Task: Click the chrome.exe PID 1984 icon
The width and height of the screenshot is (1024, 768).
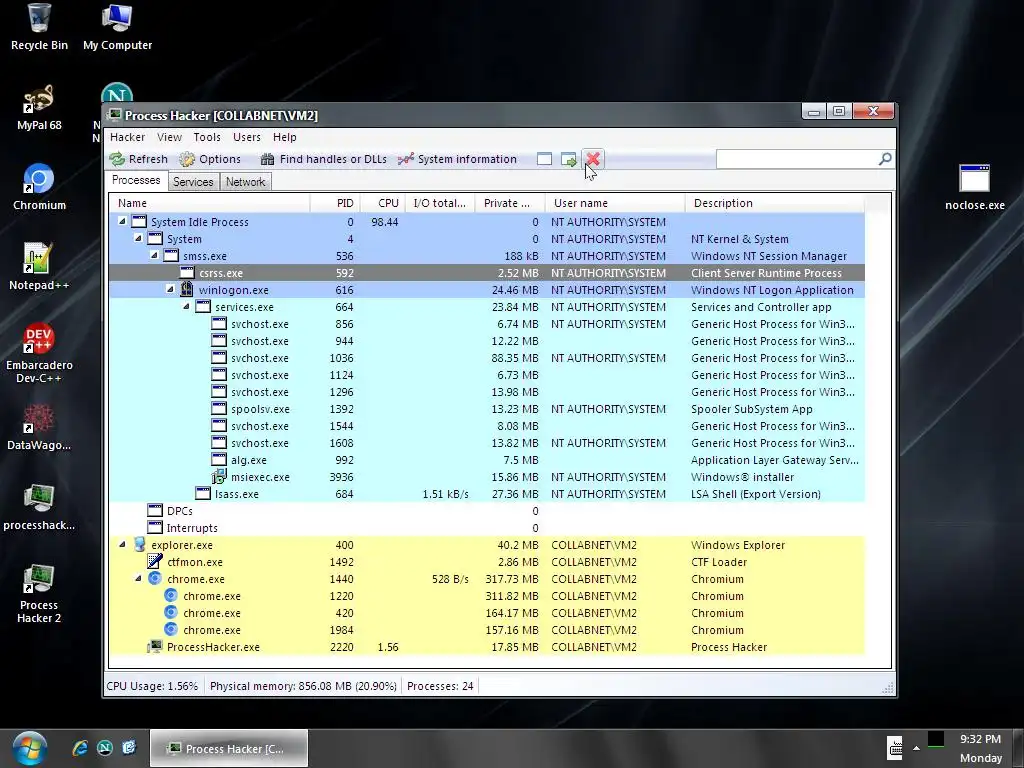Action: (170, 630)
